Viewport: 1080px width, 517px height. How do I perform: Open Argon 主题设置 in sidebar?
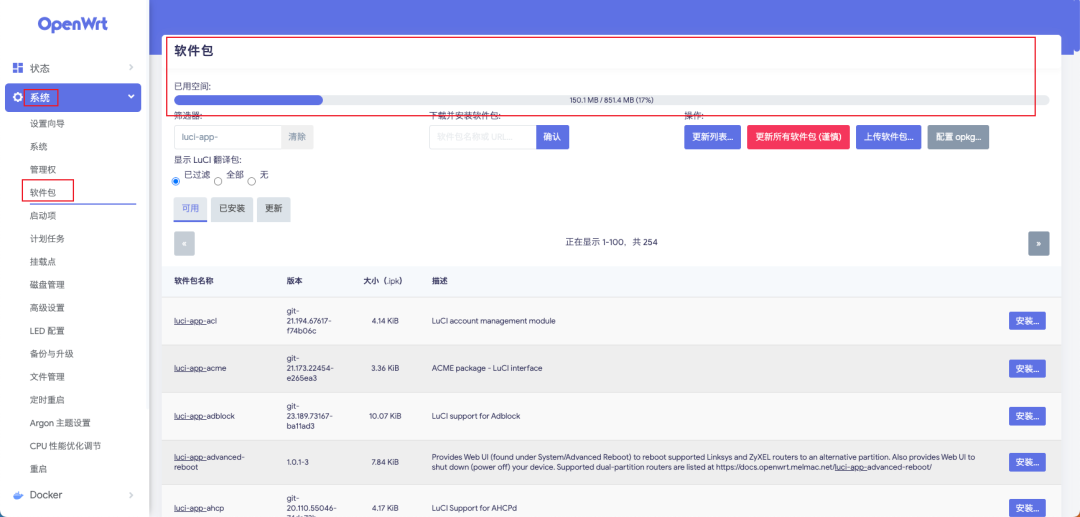[60, 423]
